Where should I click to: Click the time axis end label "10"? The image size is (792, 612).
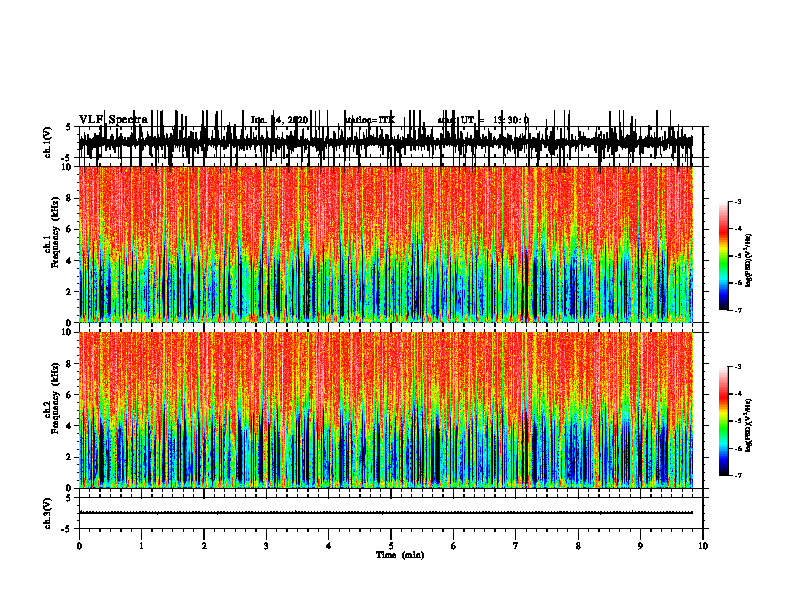pos(703,546)
